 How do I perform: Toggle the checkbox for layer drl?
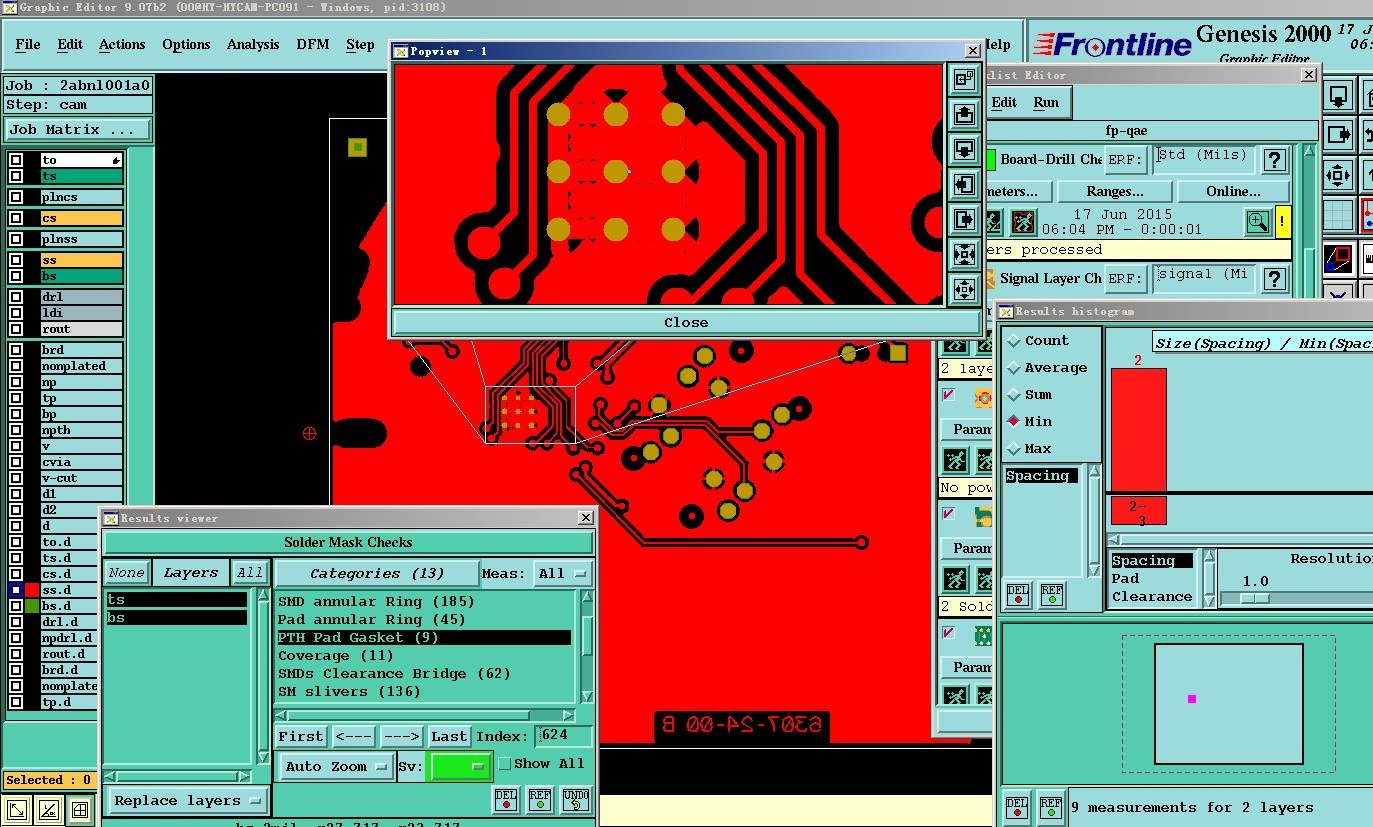[16, 297]
